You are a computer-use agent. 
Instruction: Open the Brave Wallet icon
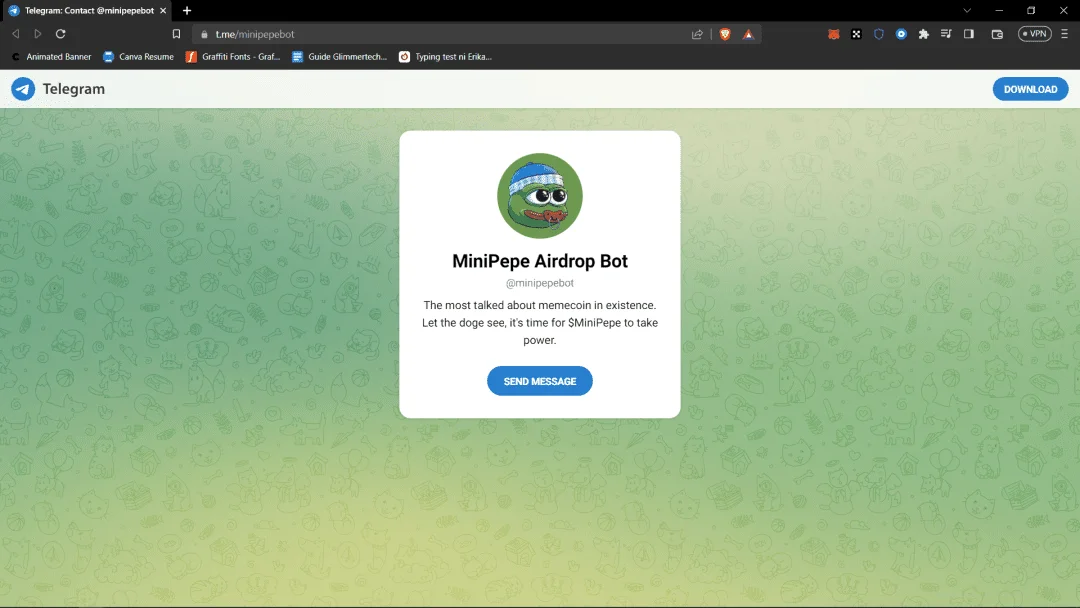click(x=997, y=34)
